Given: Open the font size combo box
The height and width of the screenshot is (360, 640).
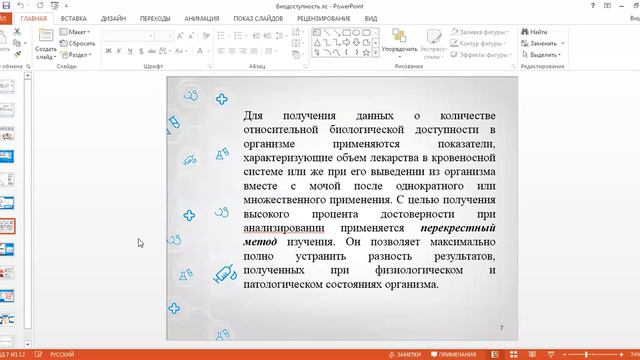Looking at the screenshot, I should pos(164,36).
